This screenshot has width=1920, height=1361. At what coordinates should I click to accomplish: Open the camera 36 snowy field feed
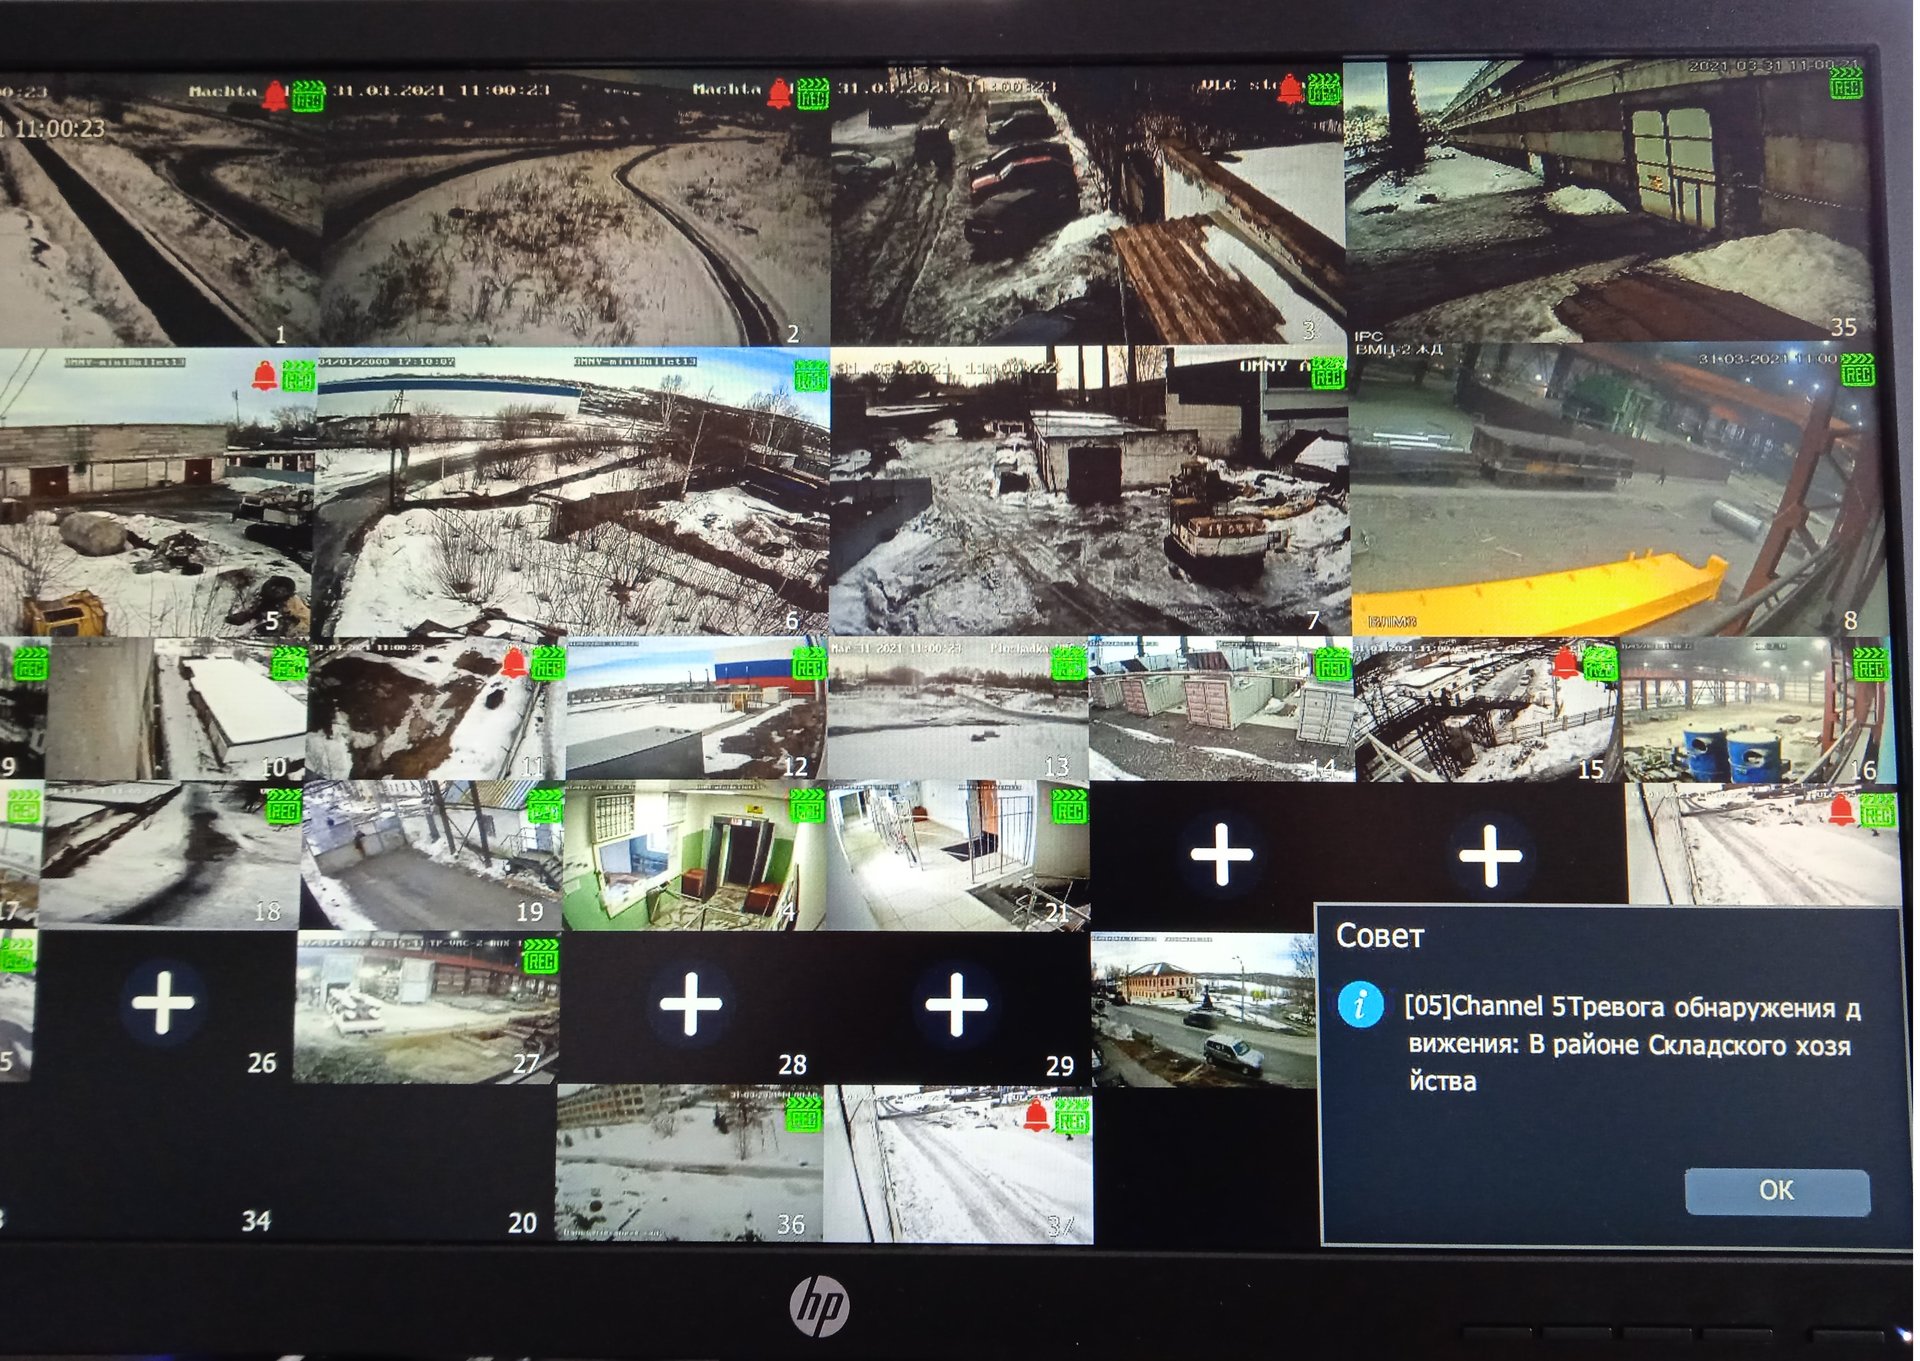tap(688, 1165)
